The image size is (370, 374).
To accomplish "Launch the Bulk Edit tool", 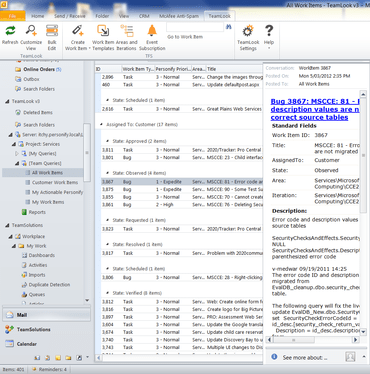I will tap(52, 37).
